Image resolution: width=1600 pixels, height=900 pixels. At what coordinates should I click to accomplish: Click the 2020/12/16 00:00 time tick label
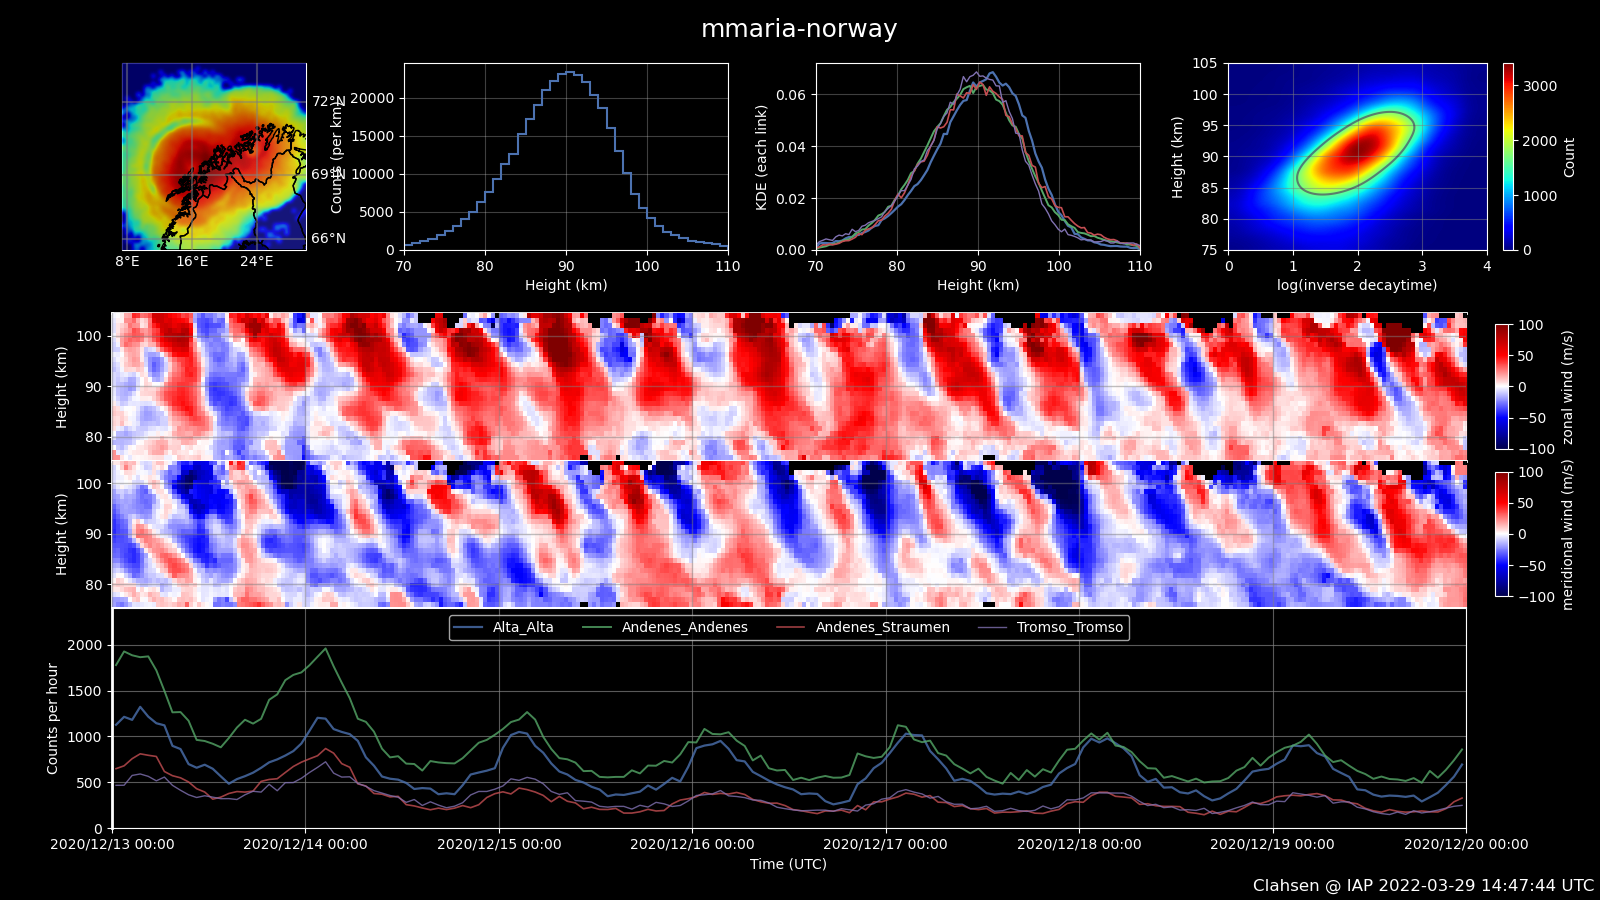pos(692,844)
